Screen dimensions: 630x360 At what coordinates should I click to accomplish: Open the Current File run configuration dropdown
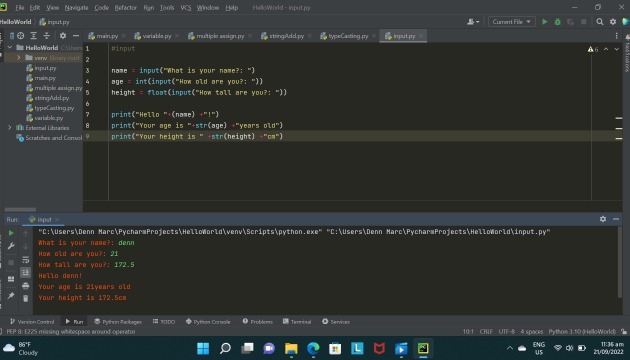point(511,22)
